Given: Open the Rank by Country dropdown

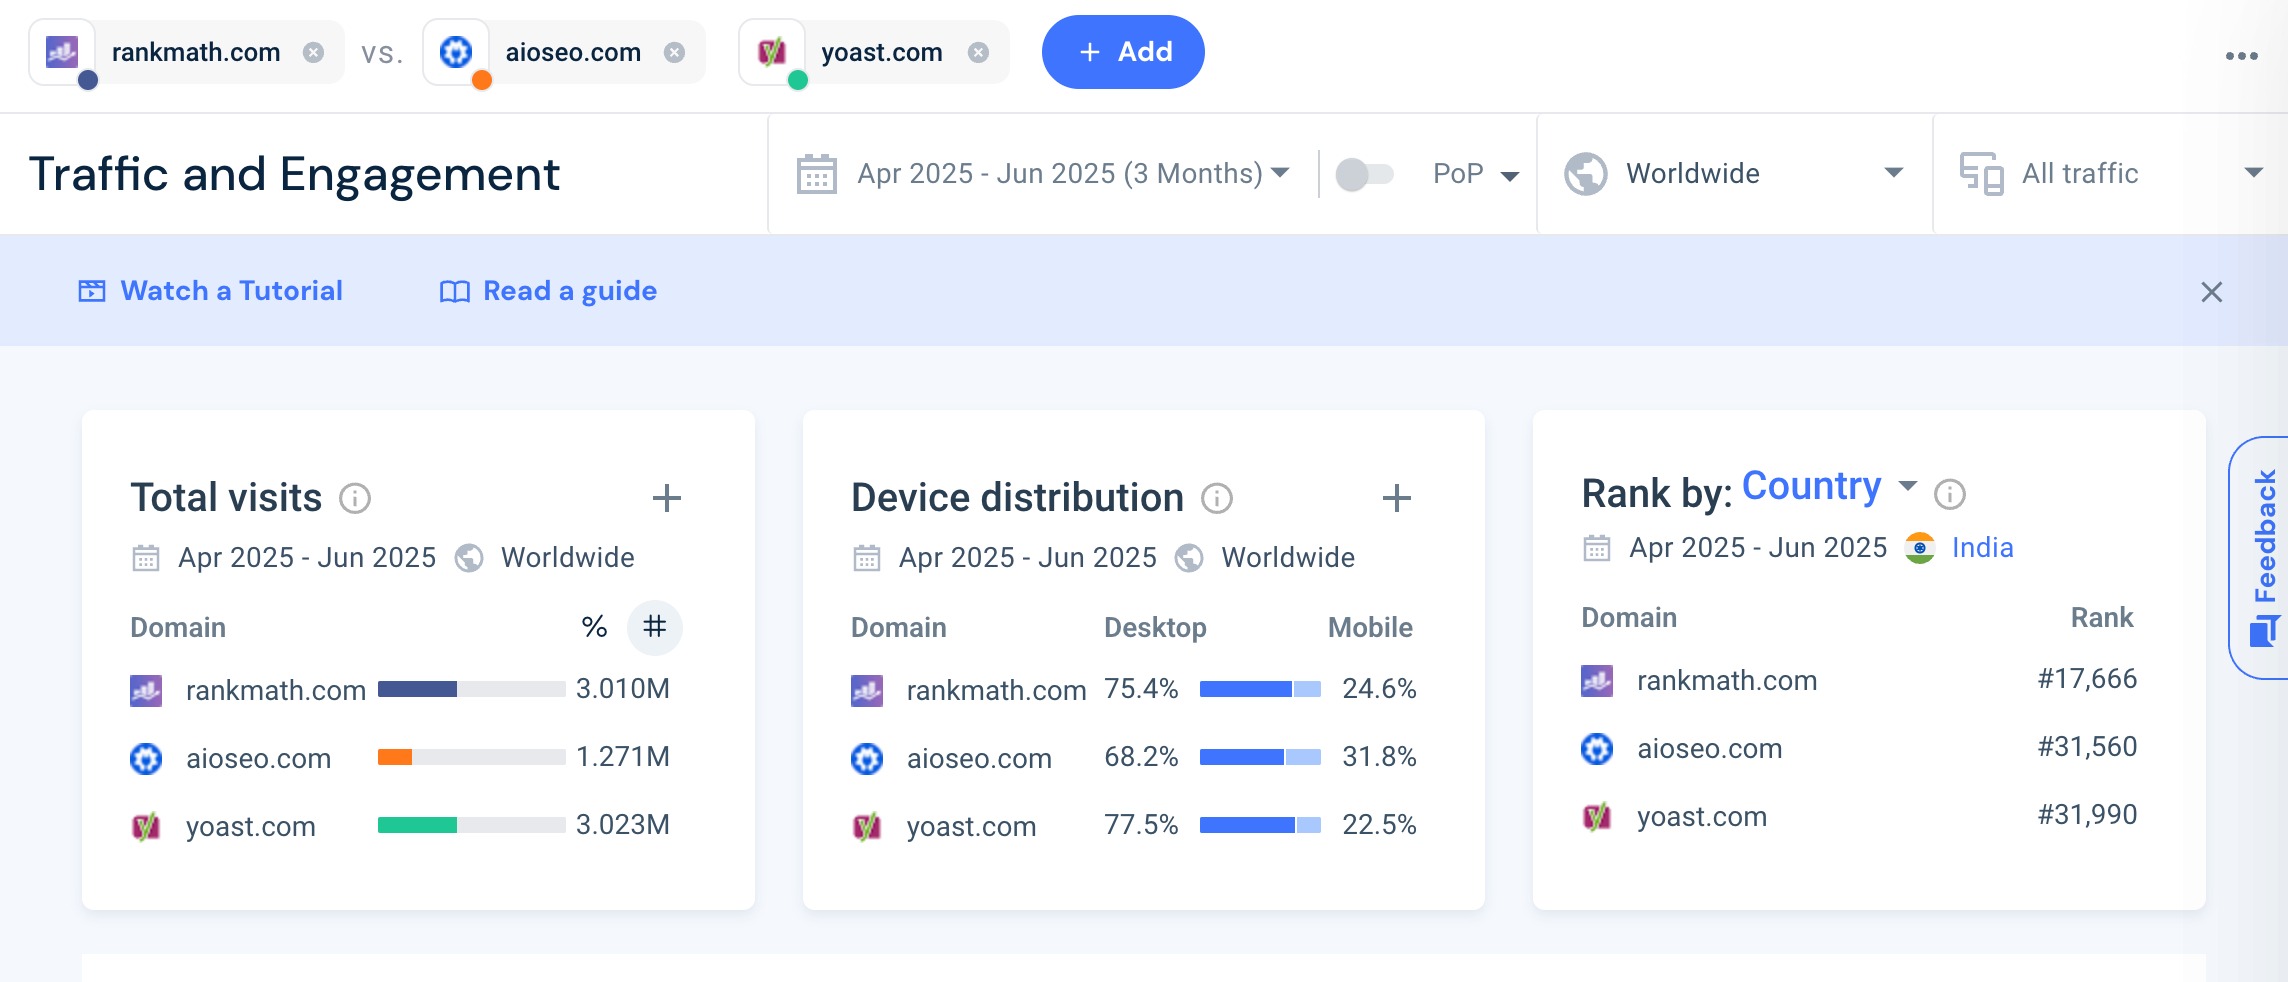Looking at the screenshot, I should pyautogui.click(x=1829, y=487).
